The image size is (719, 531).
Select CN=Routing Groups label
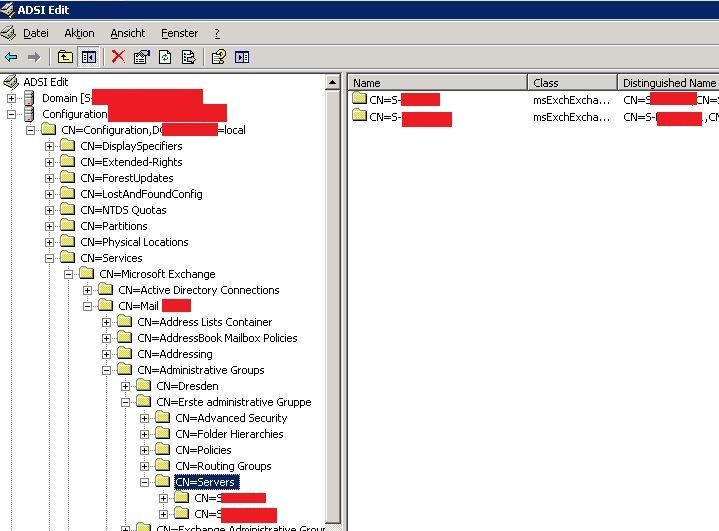[x=223, y=466]
